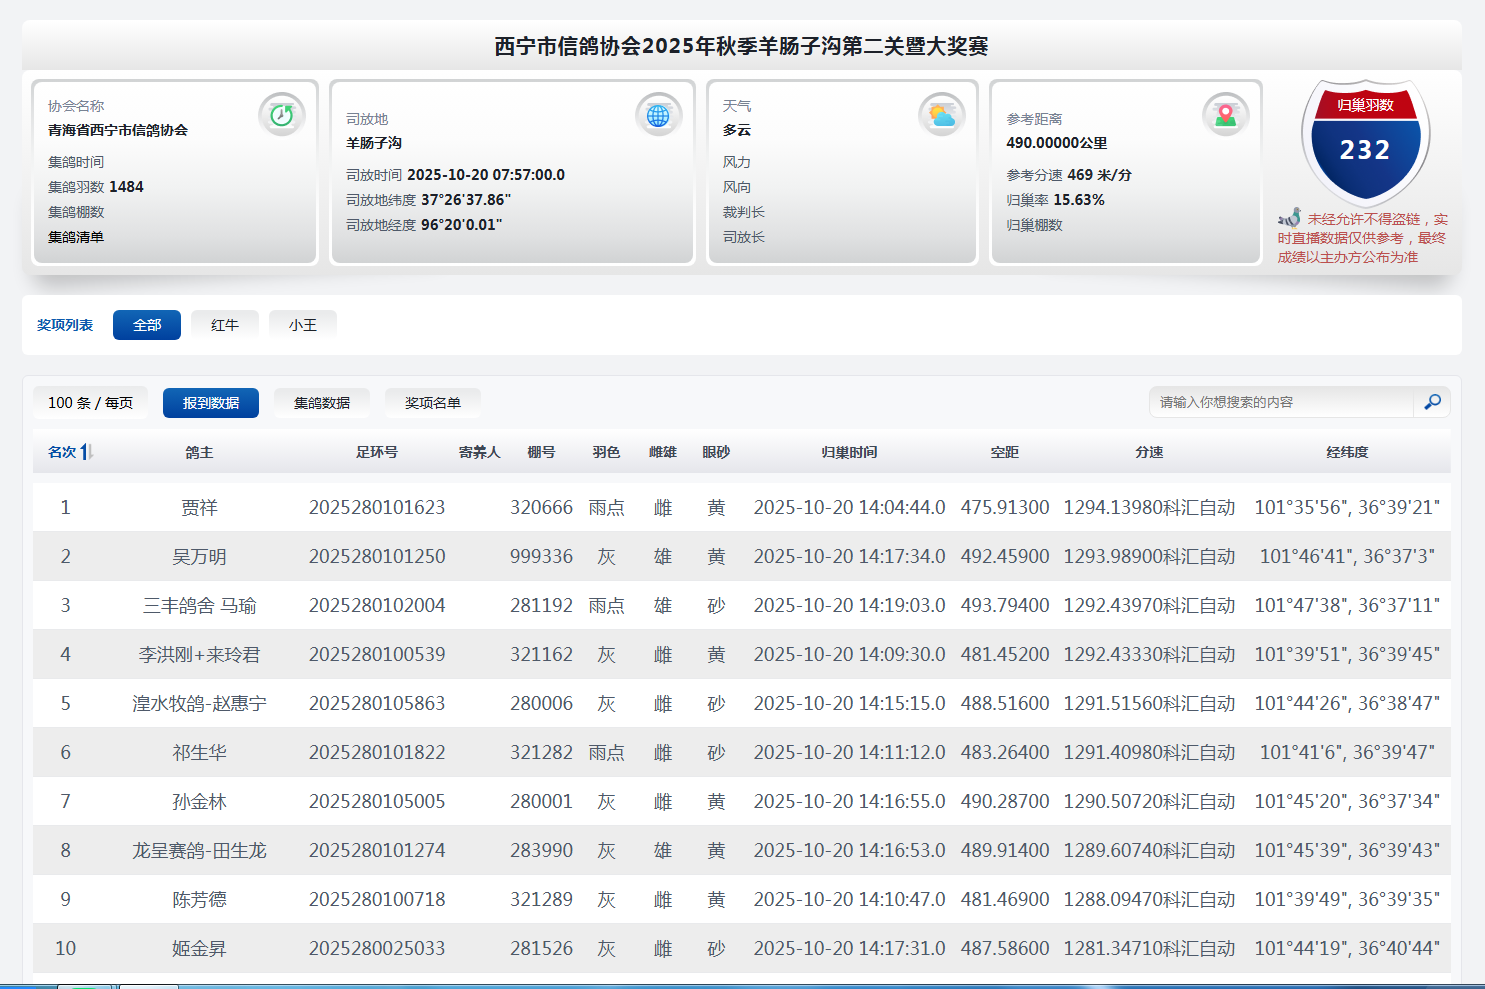Click the pigeon icon beside the red notice

1290,218
